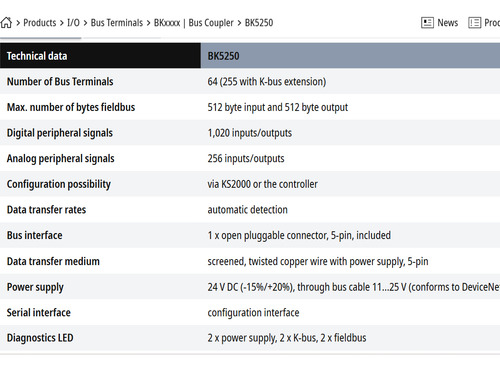Go to I/O breadcrumb link
The image size is (500, 371).
(73, 23)
